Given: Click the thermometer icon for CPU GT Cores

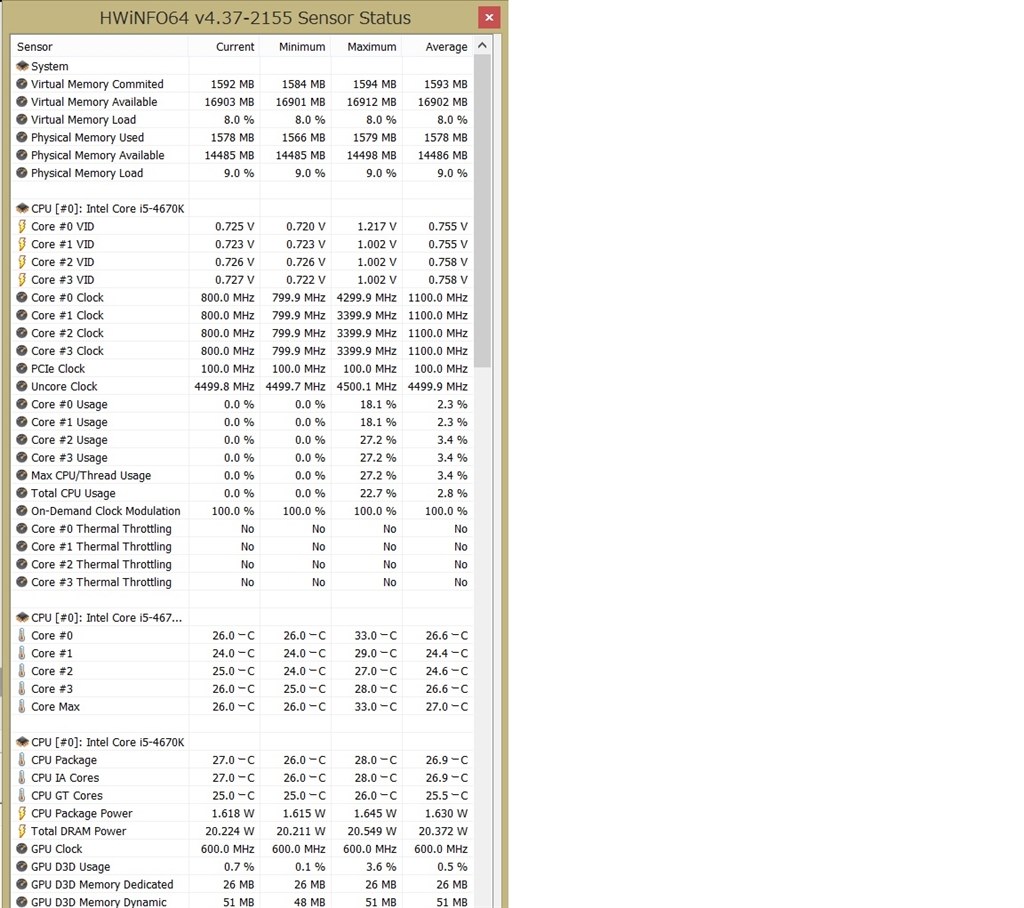Looking at the screenshot, I should pyautogui.click(x=22, y=795).
